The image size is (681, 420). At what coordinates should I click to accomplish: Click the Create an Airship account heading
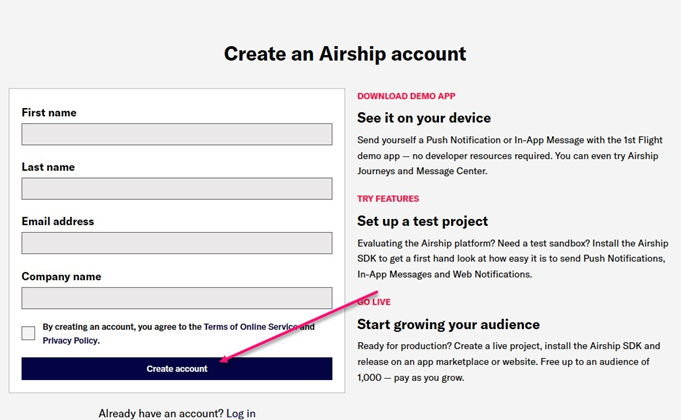pos(345,54)
